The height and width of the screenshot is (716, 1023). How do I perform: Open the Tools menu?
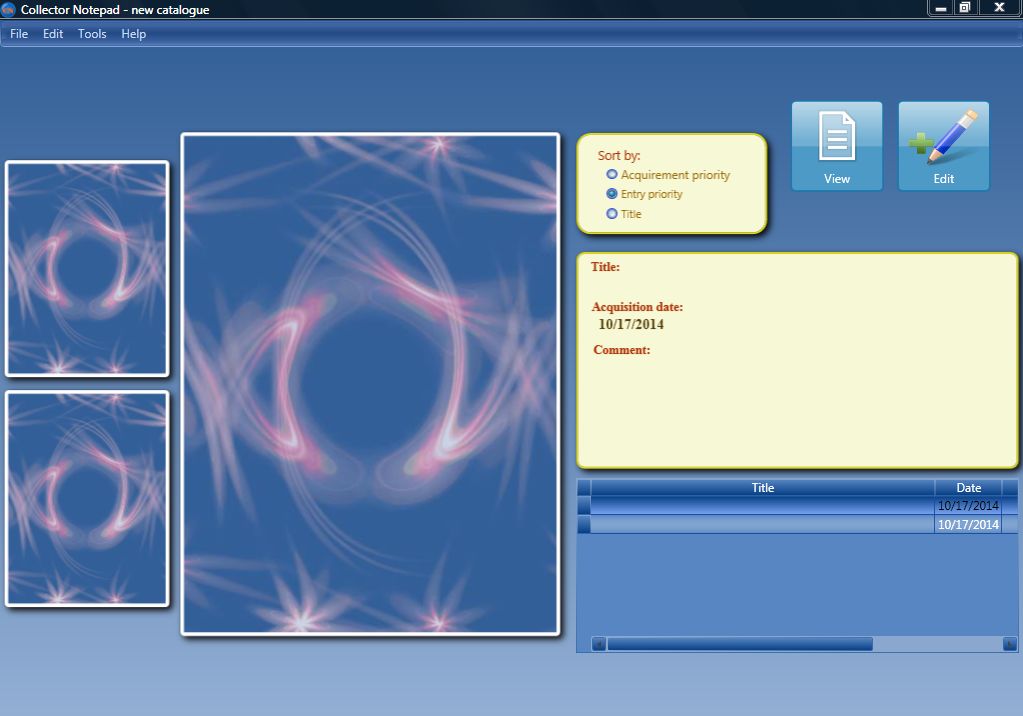(91, 33)
